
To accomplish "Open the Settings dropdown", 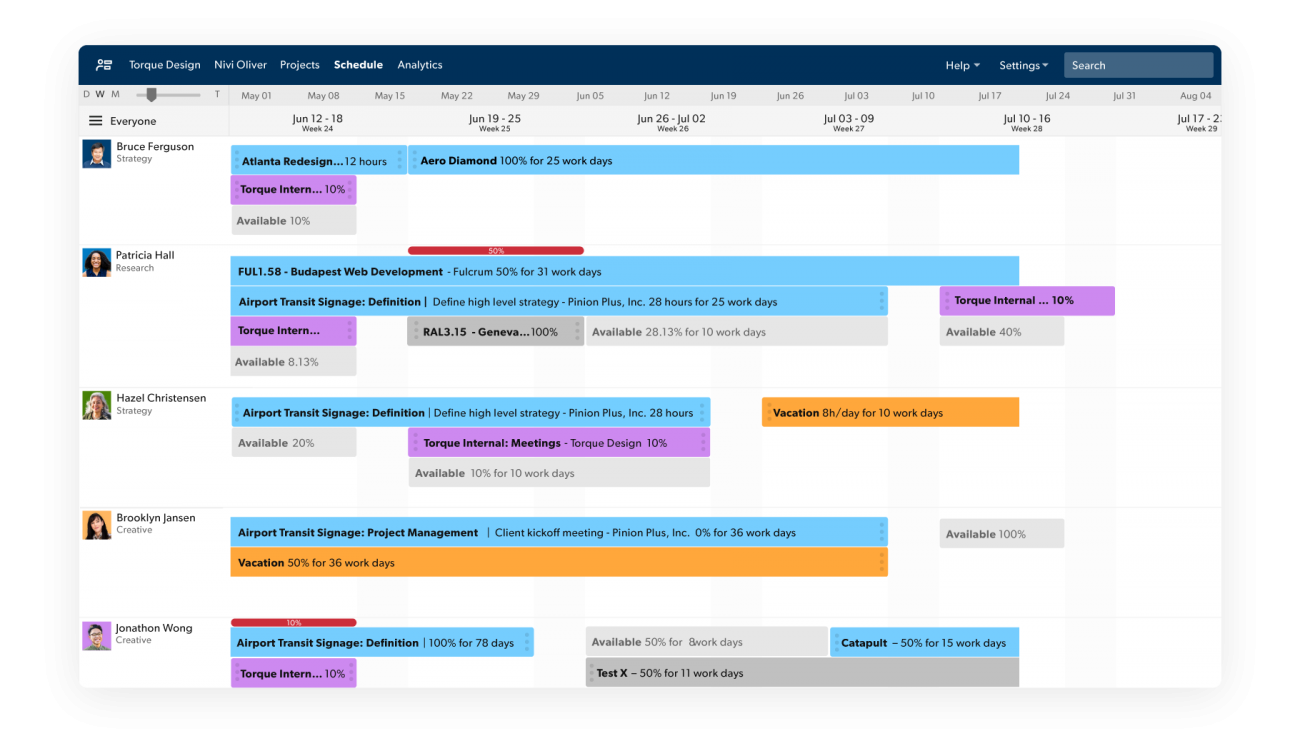I will click(x=1023, y=64).
